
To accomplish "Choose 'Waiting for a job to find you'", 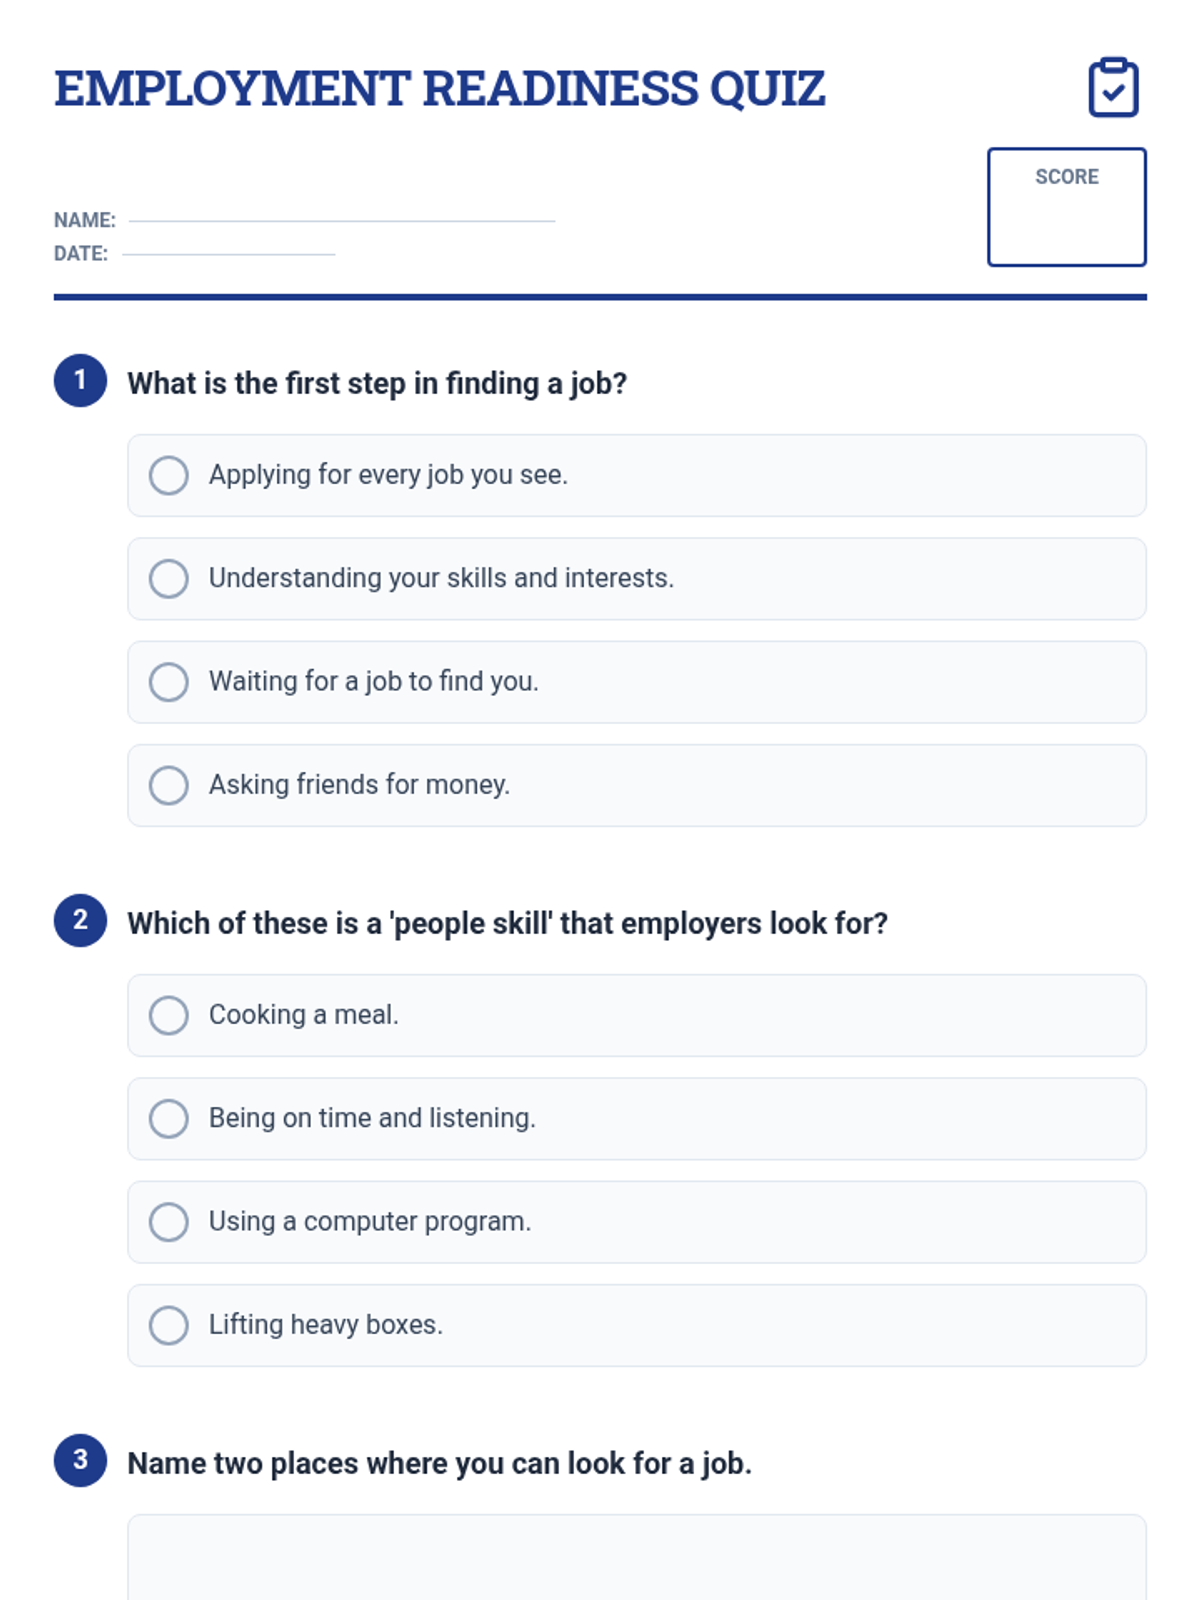I will (637, 682).
